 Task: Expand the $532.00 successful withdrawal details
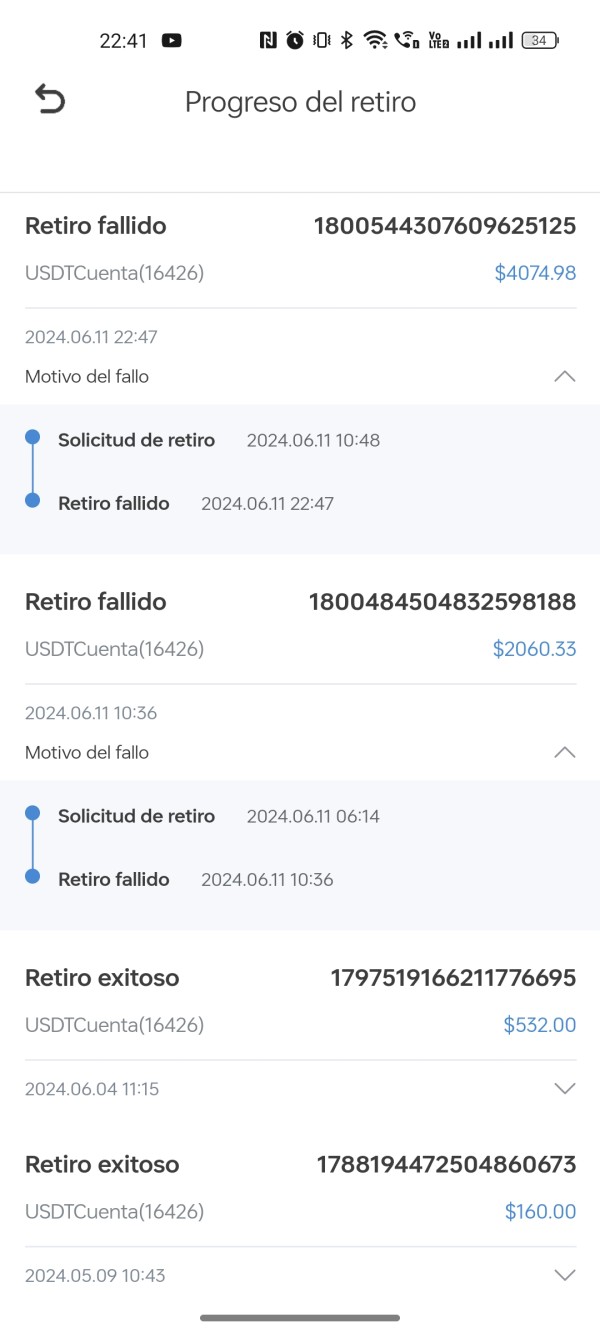(564, 1089)
